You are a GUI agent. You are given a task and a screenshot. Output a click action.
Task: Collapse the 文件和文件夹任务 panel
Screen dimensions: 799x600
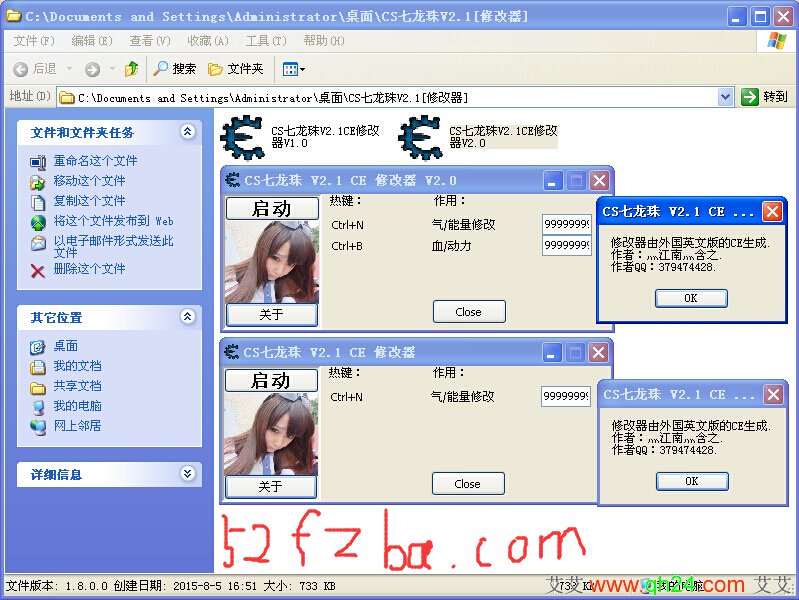(187, 132)
